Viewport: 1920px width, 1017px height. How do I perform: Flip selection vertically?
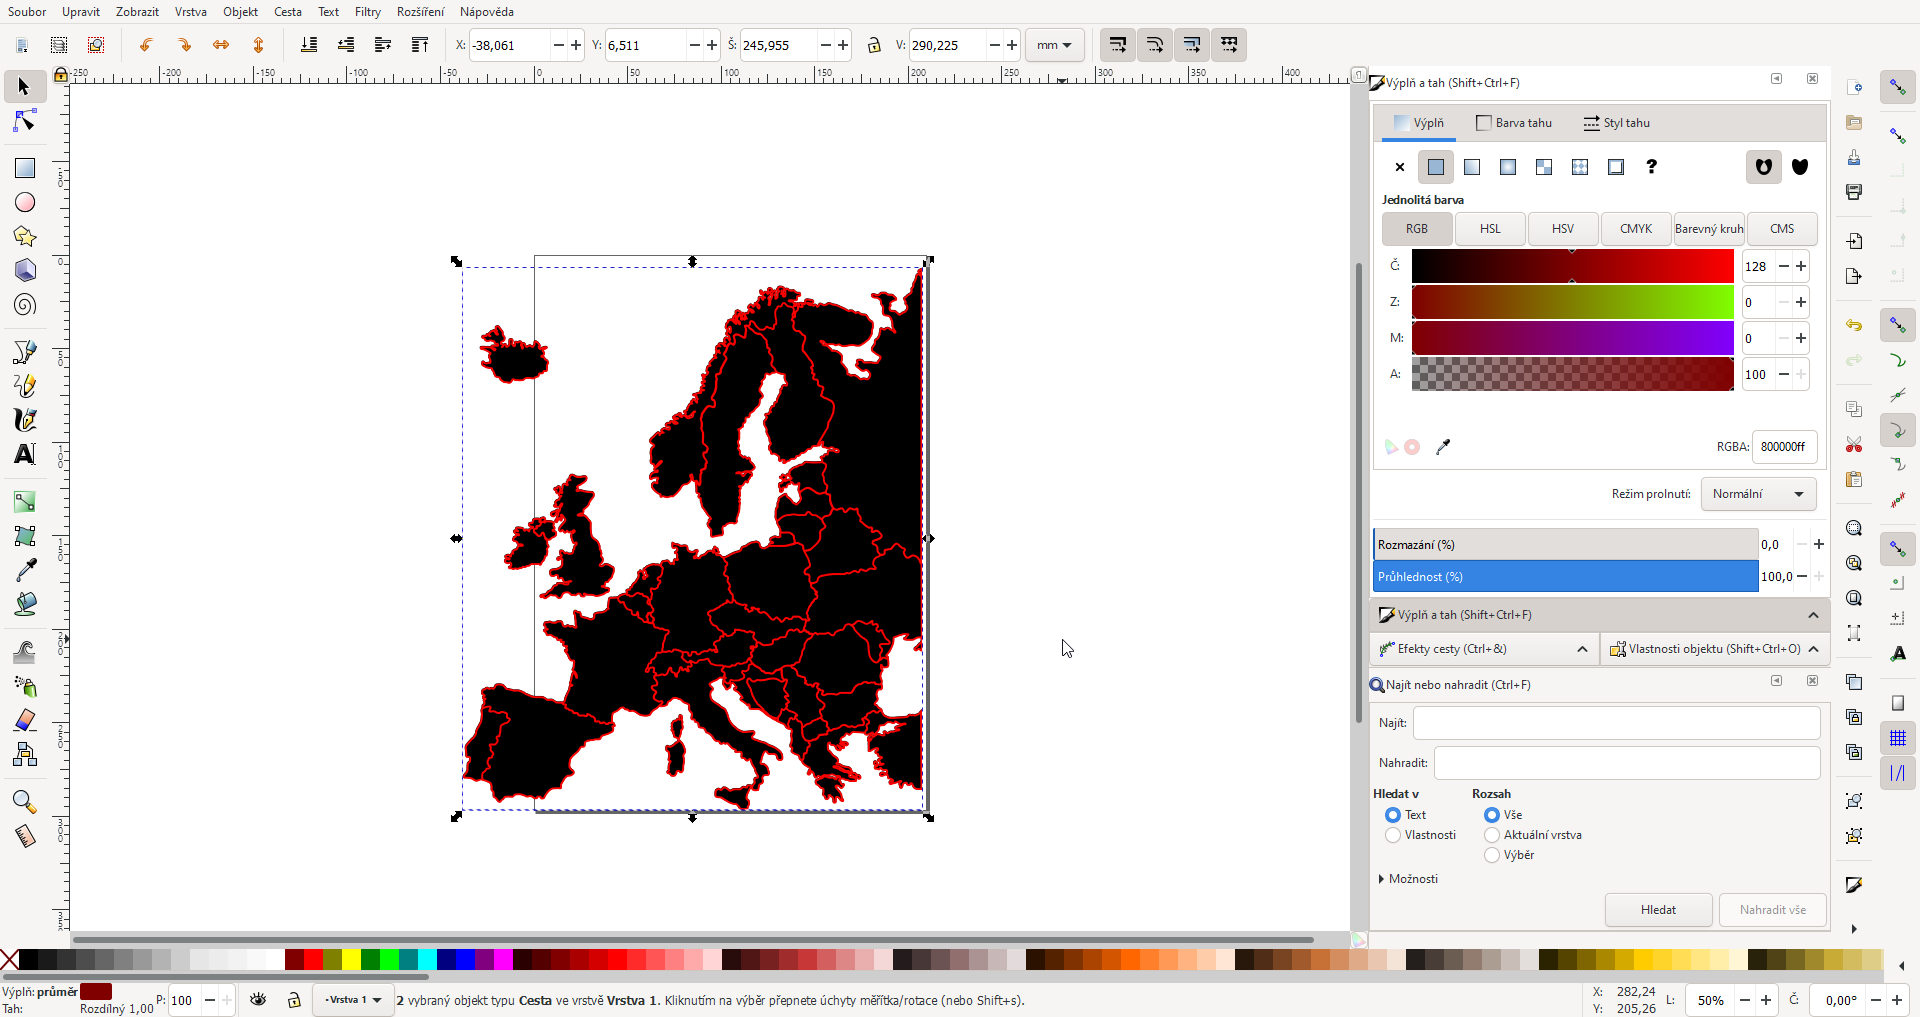click(258, 45)
